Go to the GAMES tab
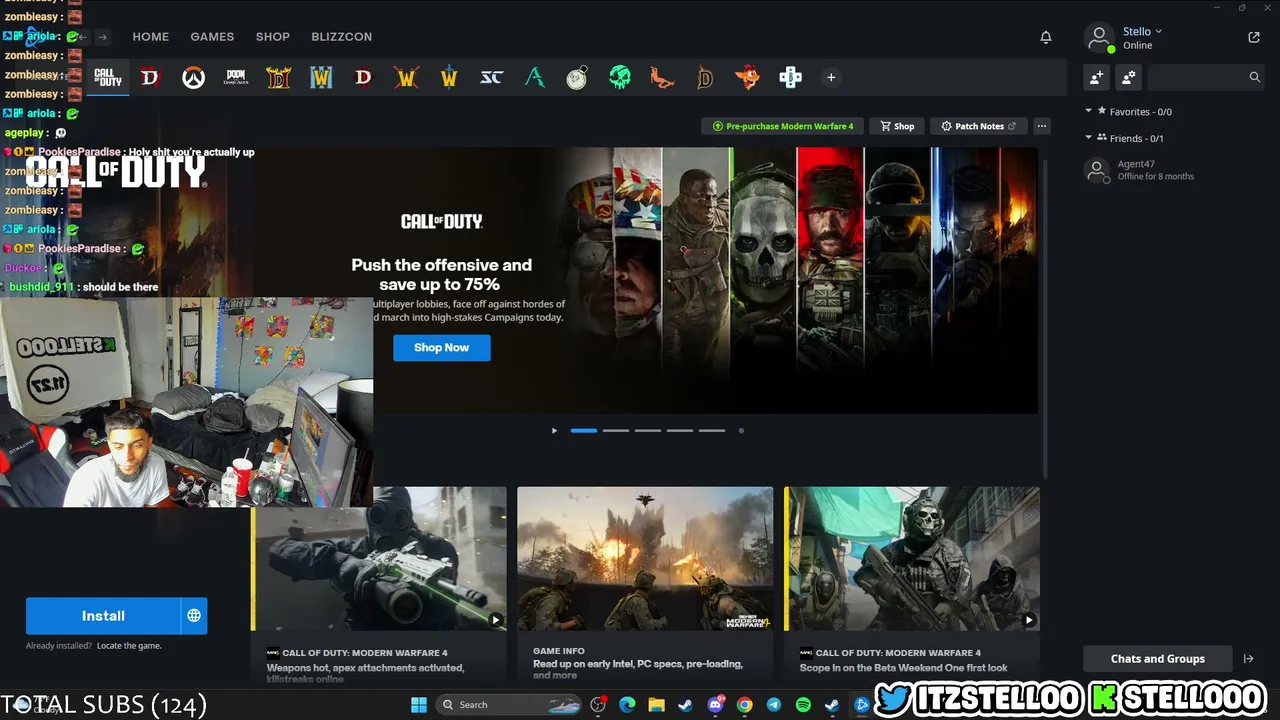Viewport: 1280px width, 720px height. [x=212, y=37]
